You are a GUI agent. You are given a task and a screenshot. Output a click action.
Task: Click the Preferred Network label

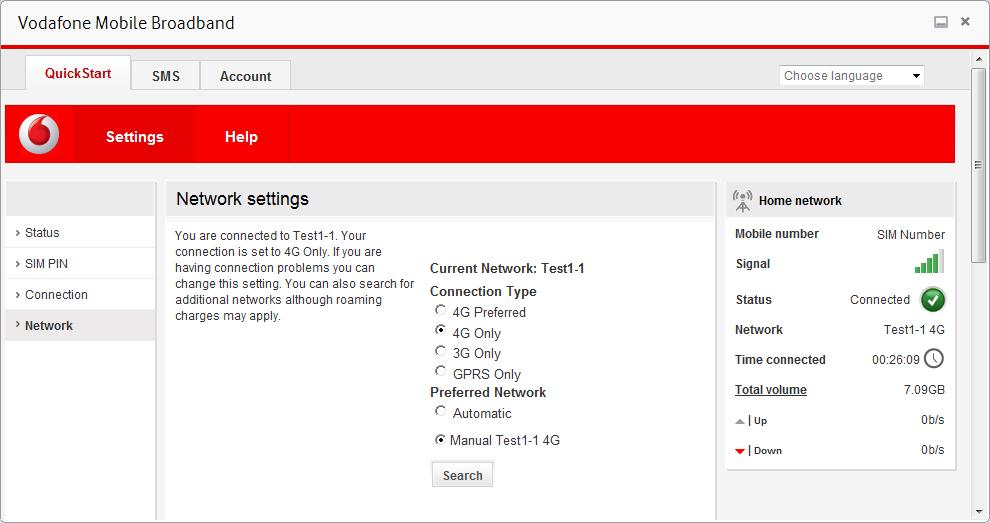487,392
